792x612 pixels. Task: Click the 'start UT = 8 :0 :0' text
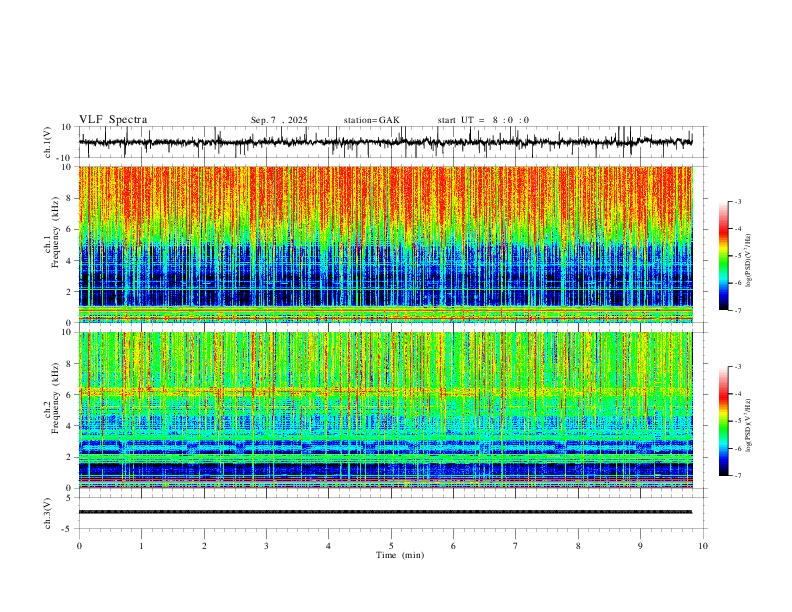coord(483,120)
